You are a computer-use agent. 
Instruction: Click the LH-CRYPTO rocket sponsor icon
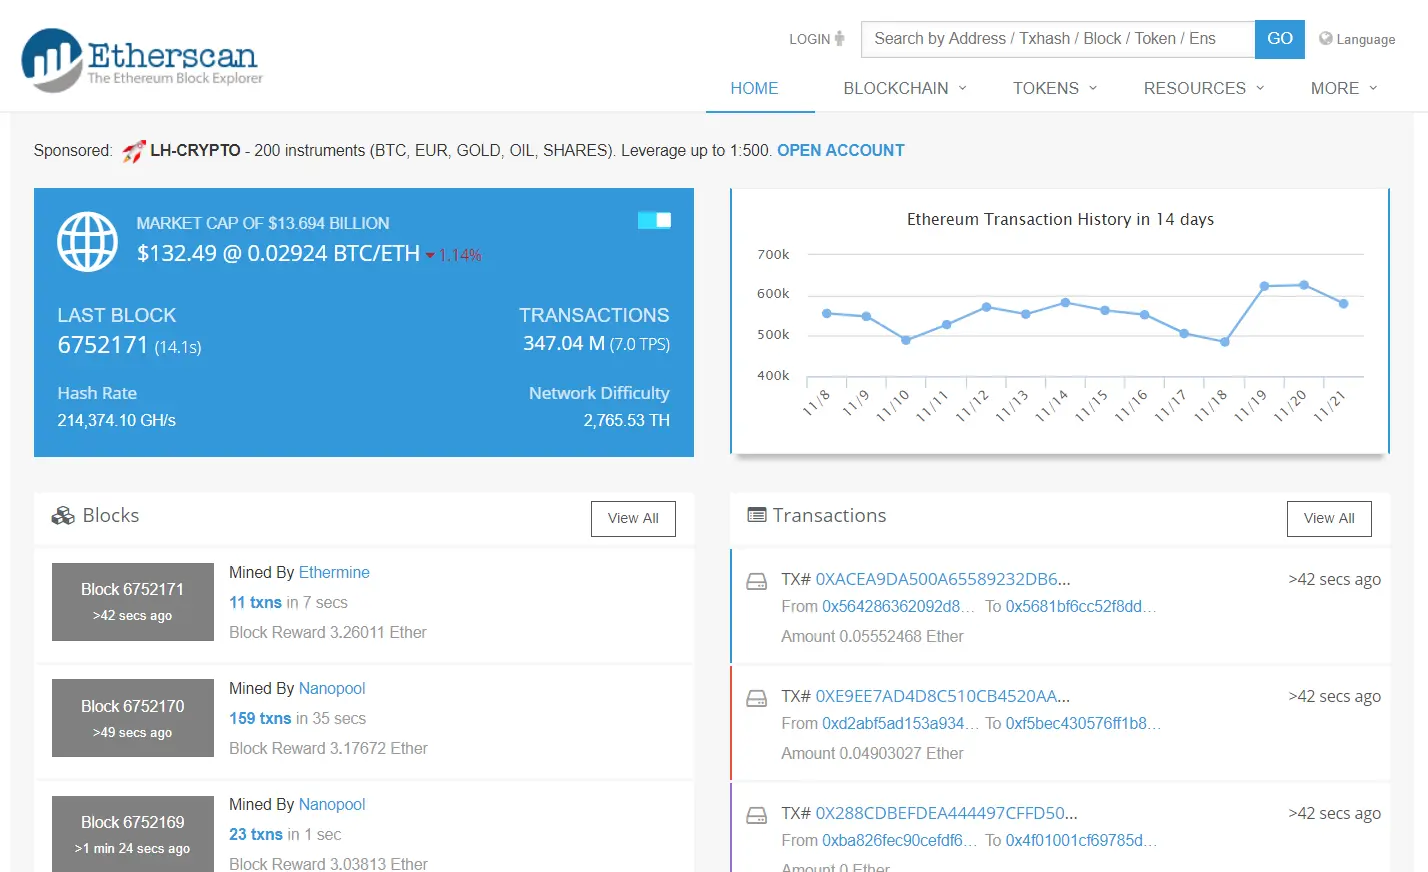click(134, 151)
